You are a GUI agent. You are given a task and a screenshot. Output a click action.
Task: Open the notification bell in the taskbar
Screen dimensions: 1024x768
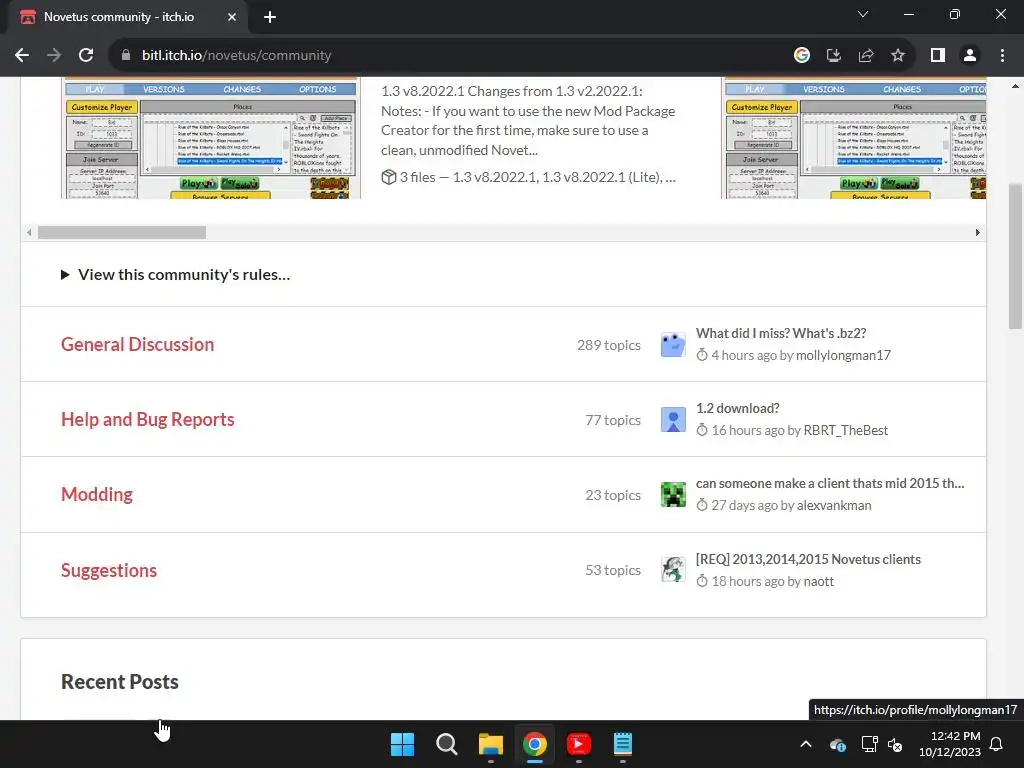996,744
